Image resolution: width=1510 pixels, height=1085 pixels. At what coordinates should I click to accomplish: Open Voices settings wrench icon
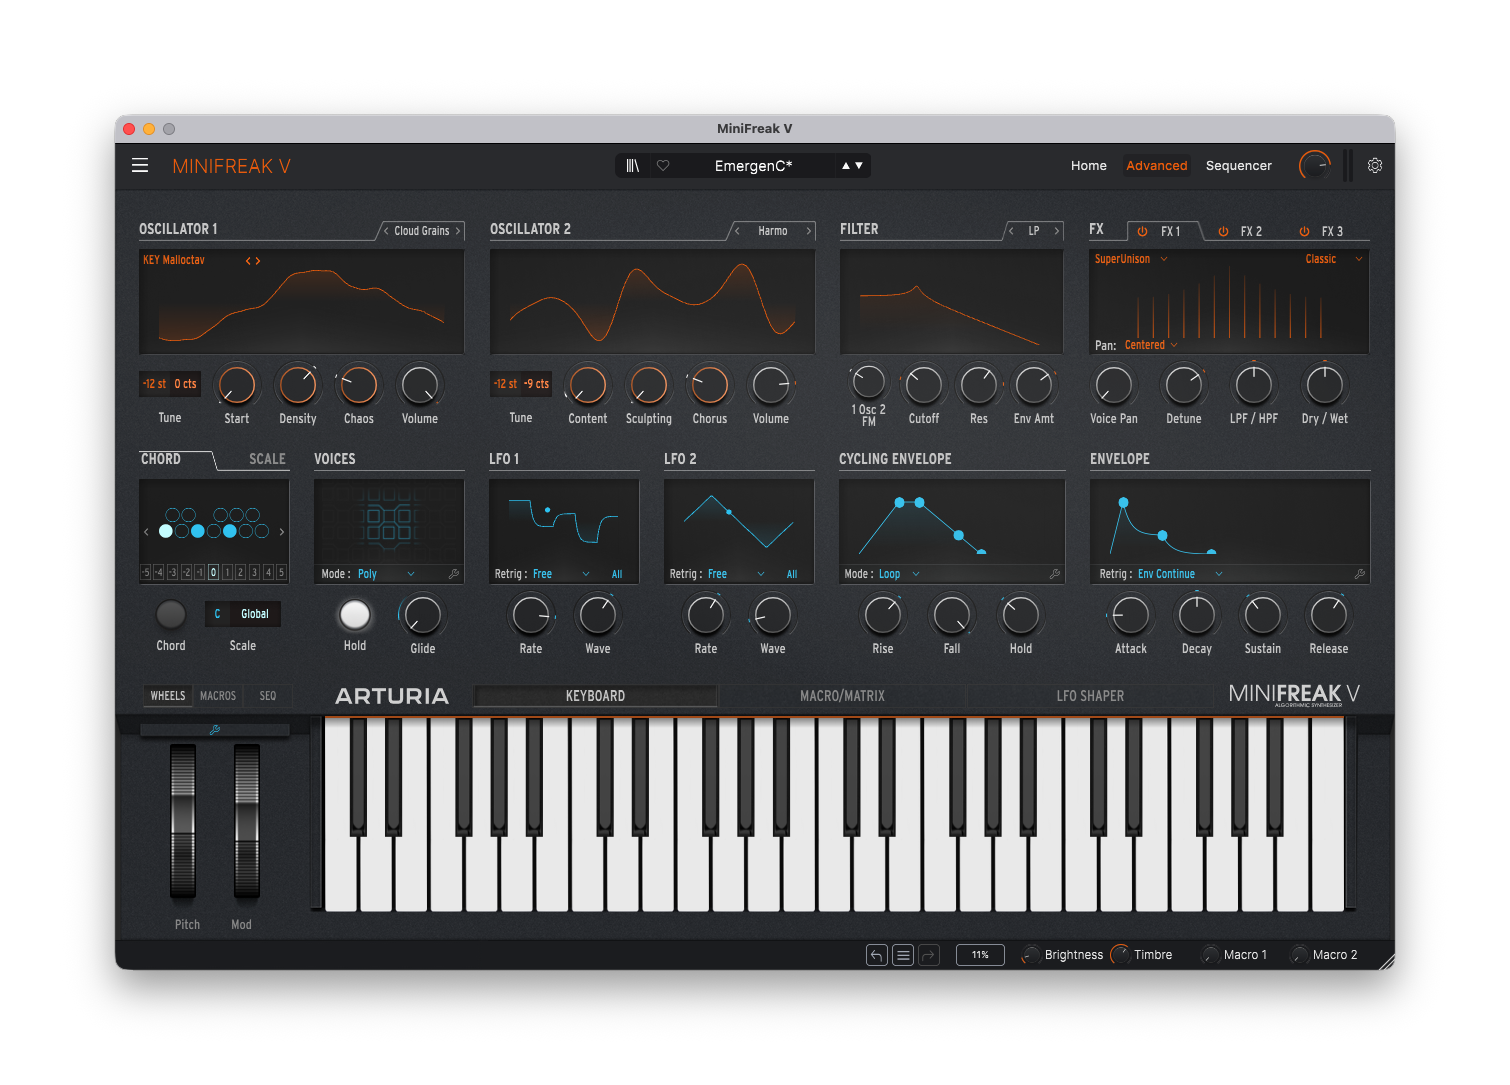454,574
